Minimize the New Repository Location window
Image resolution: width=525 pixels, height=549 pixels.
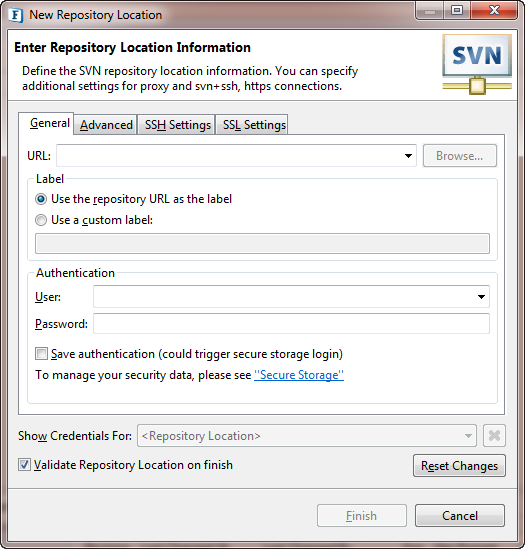click(430, 11)
